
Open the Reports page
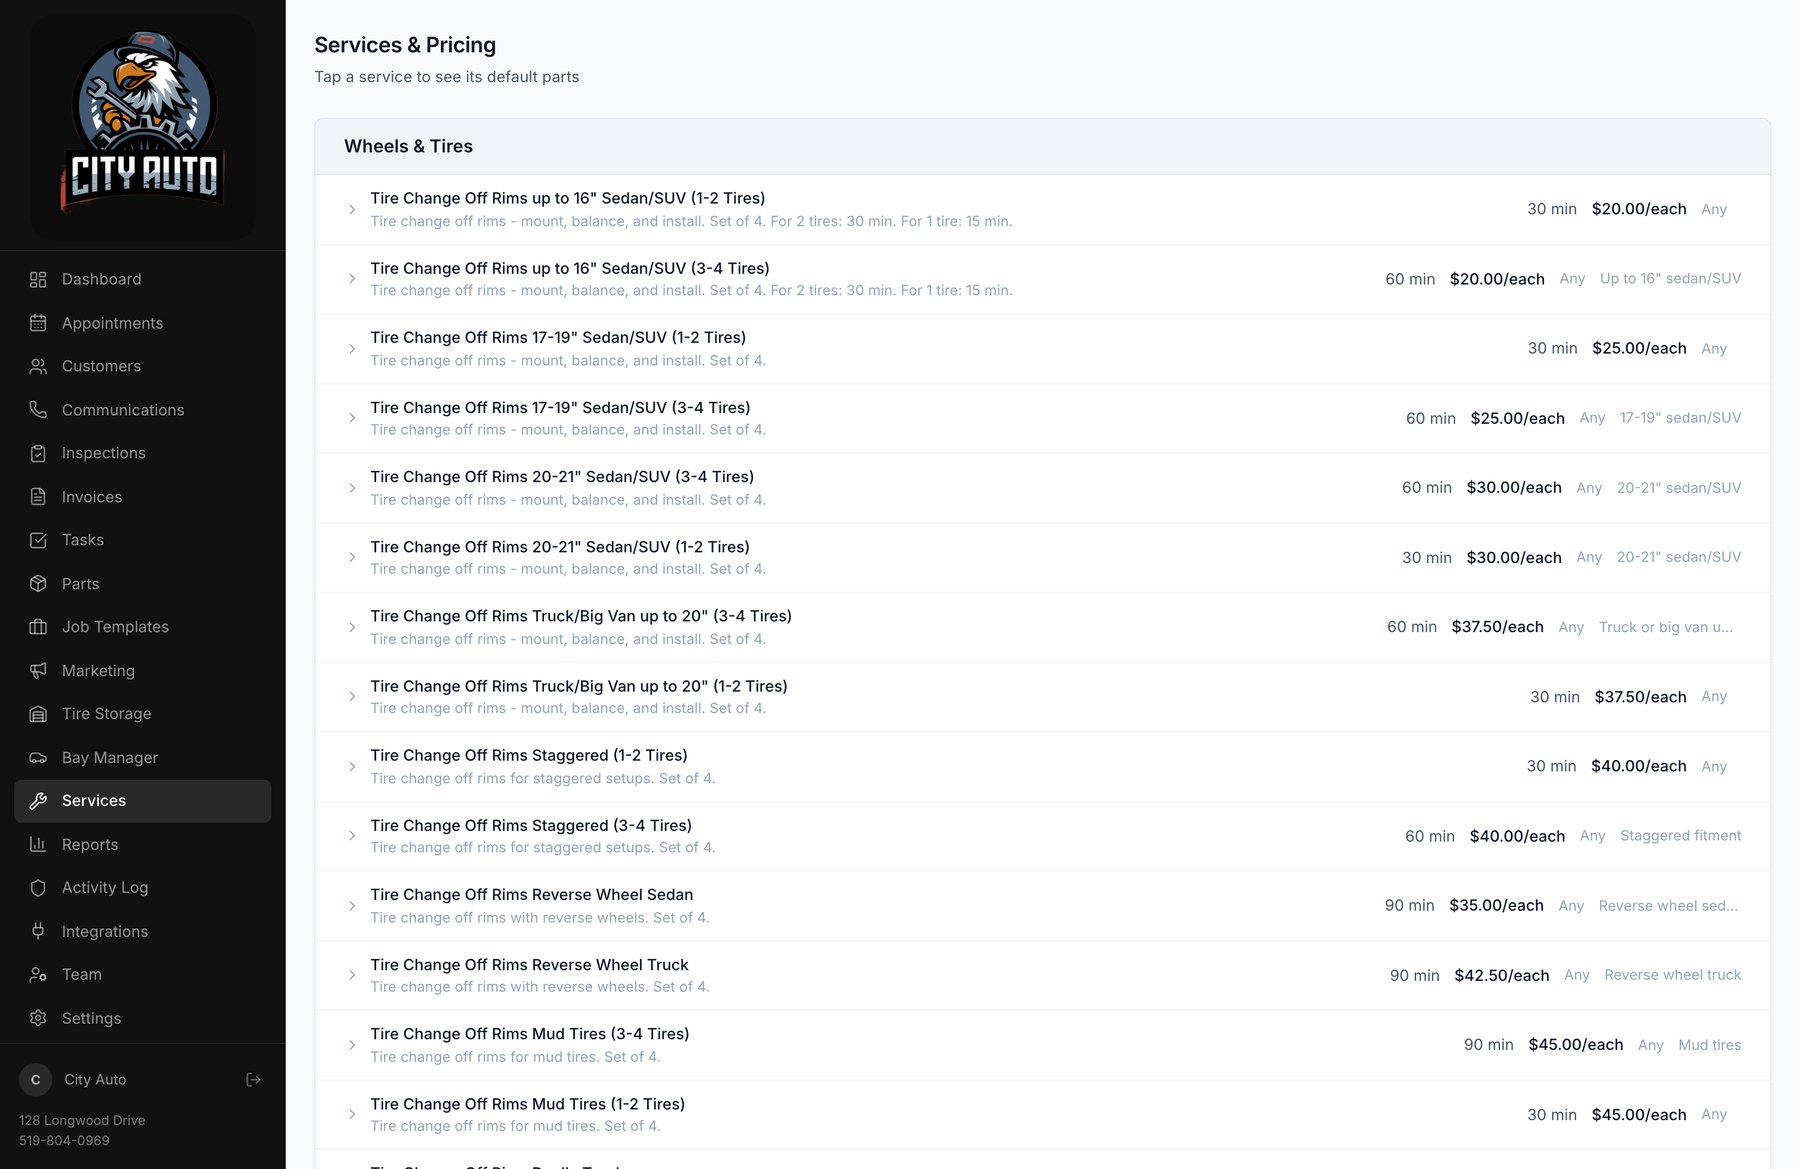pyautogui.click(x=142, y=845)
